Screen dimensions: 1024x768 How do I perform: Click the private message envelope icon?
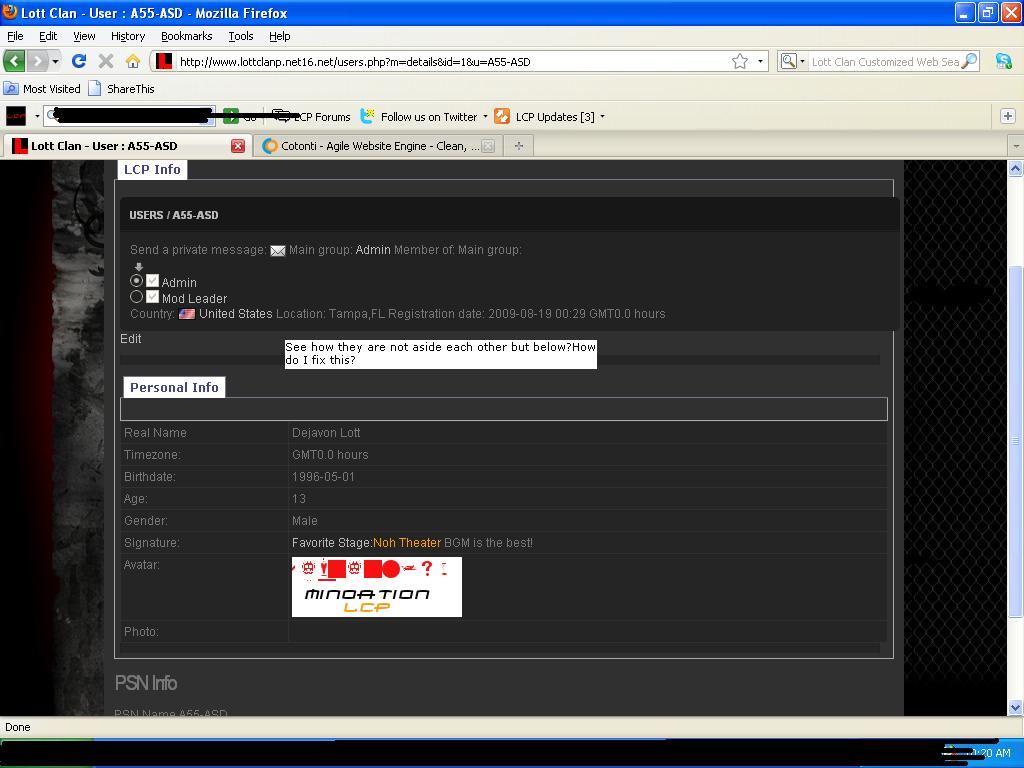coord(278,250)
